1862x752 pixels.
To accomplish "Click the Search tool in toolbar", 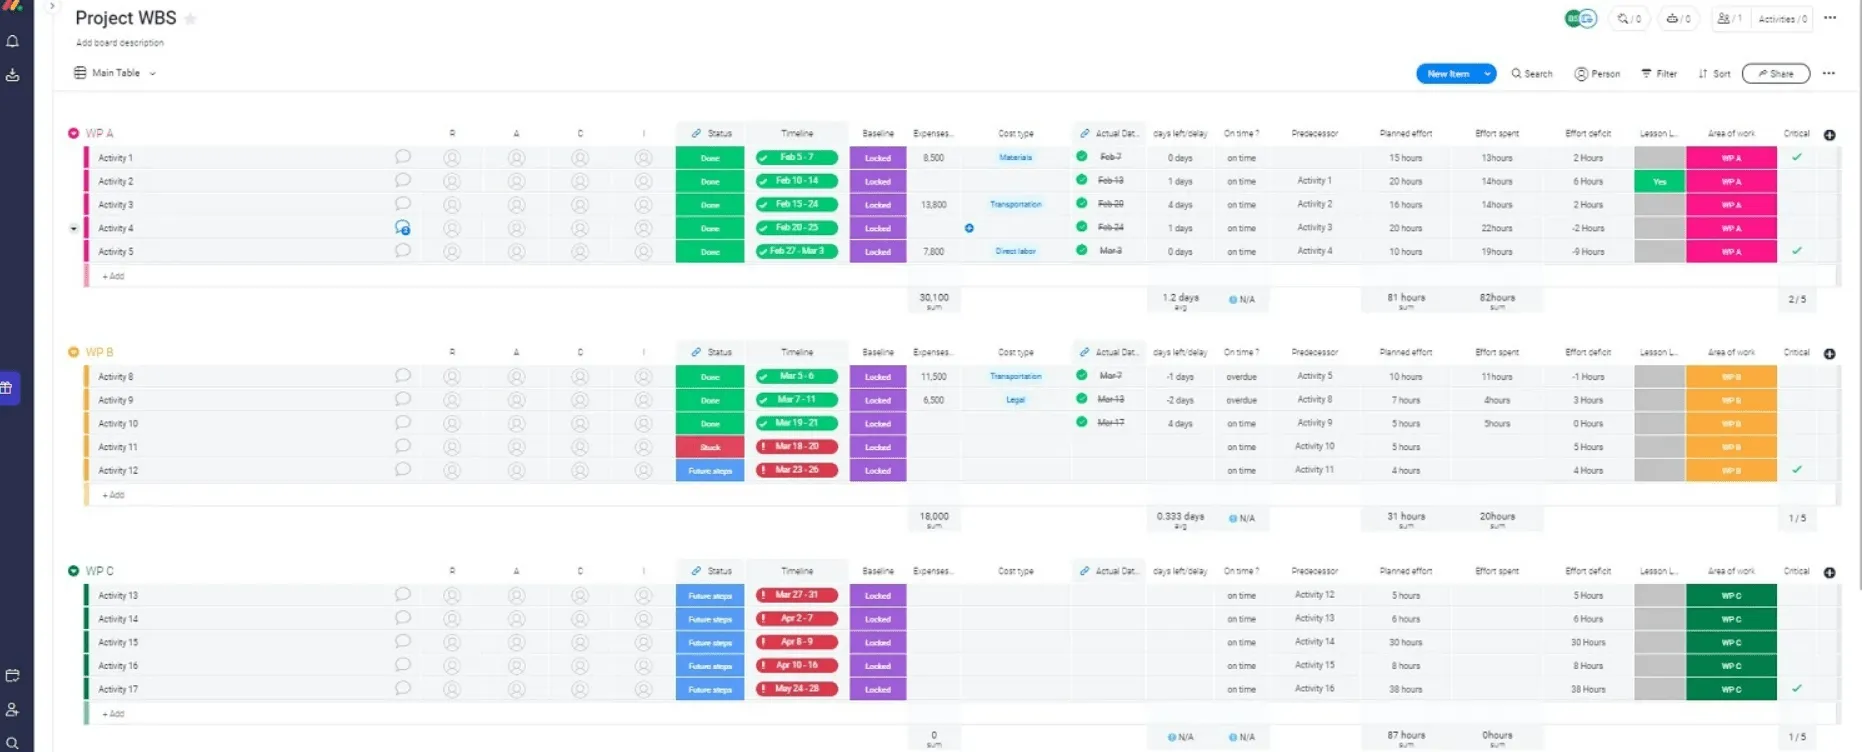I will pos(1532,74).
